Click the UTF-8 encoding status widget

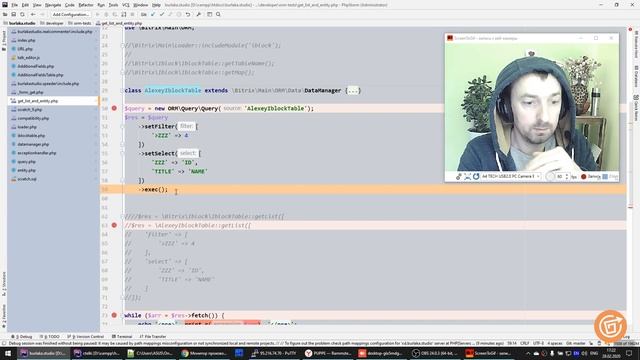click(538, 343)
